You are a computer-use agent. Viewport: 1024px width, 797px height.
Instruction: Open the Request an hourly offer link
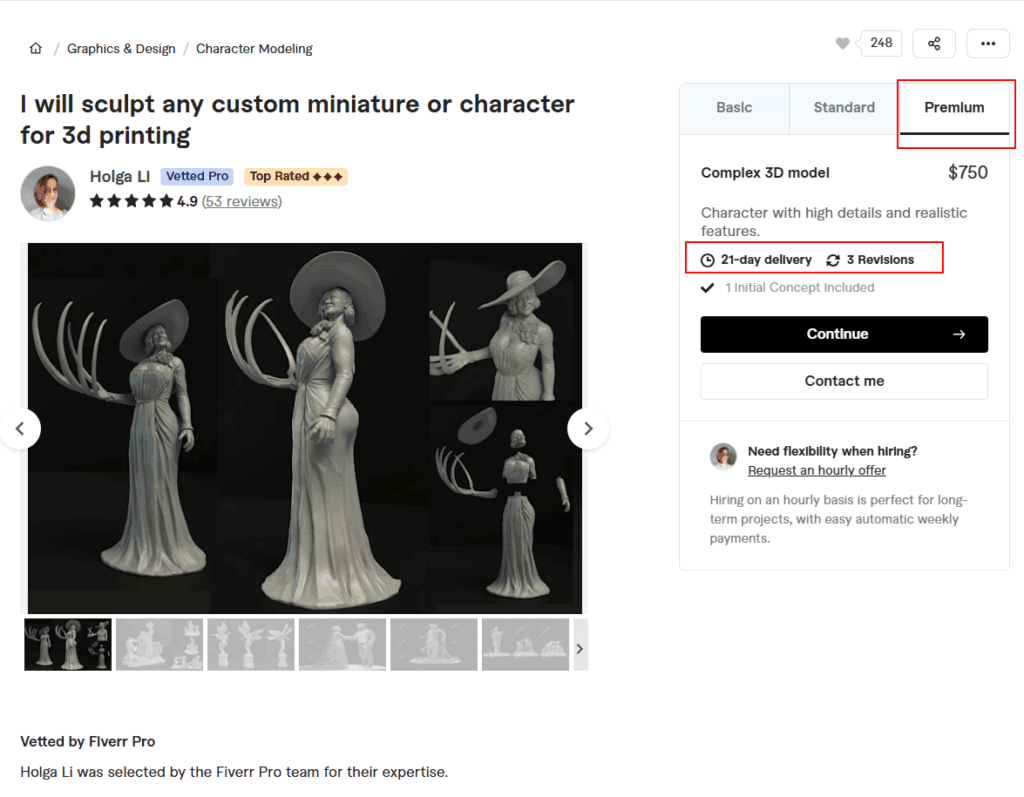816,470
